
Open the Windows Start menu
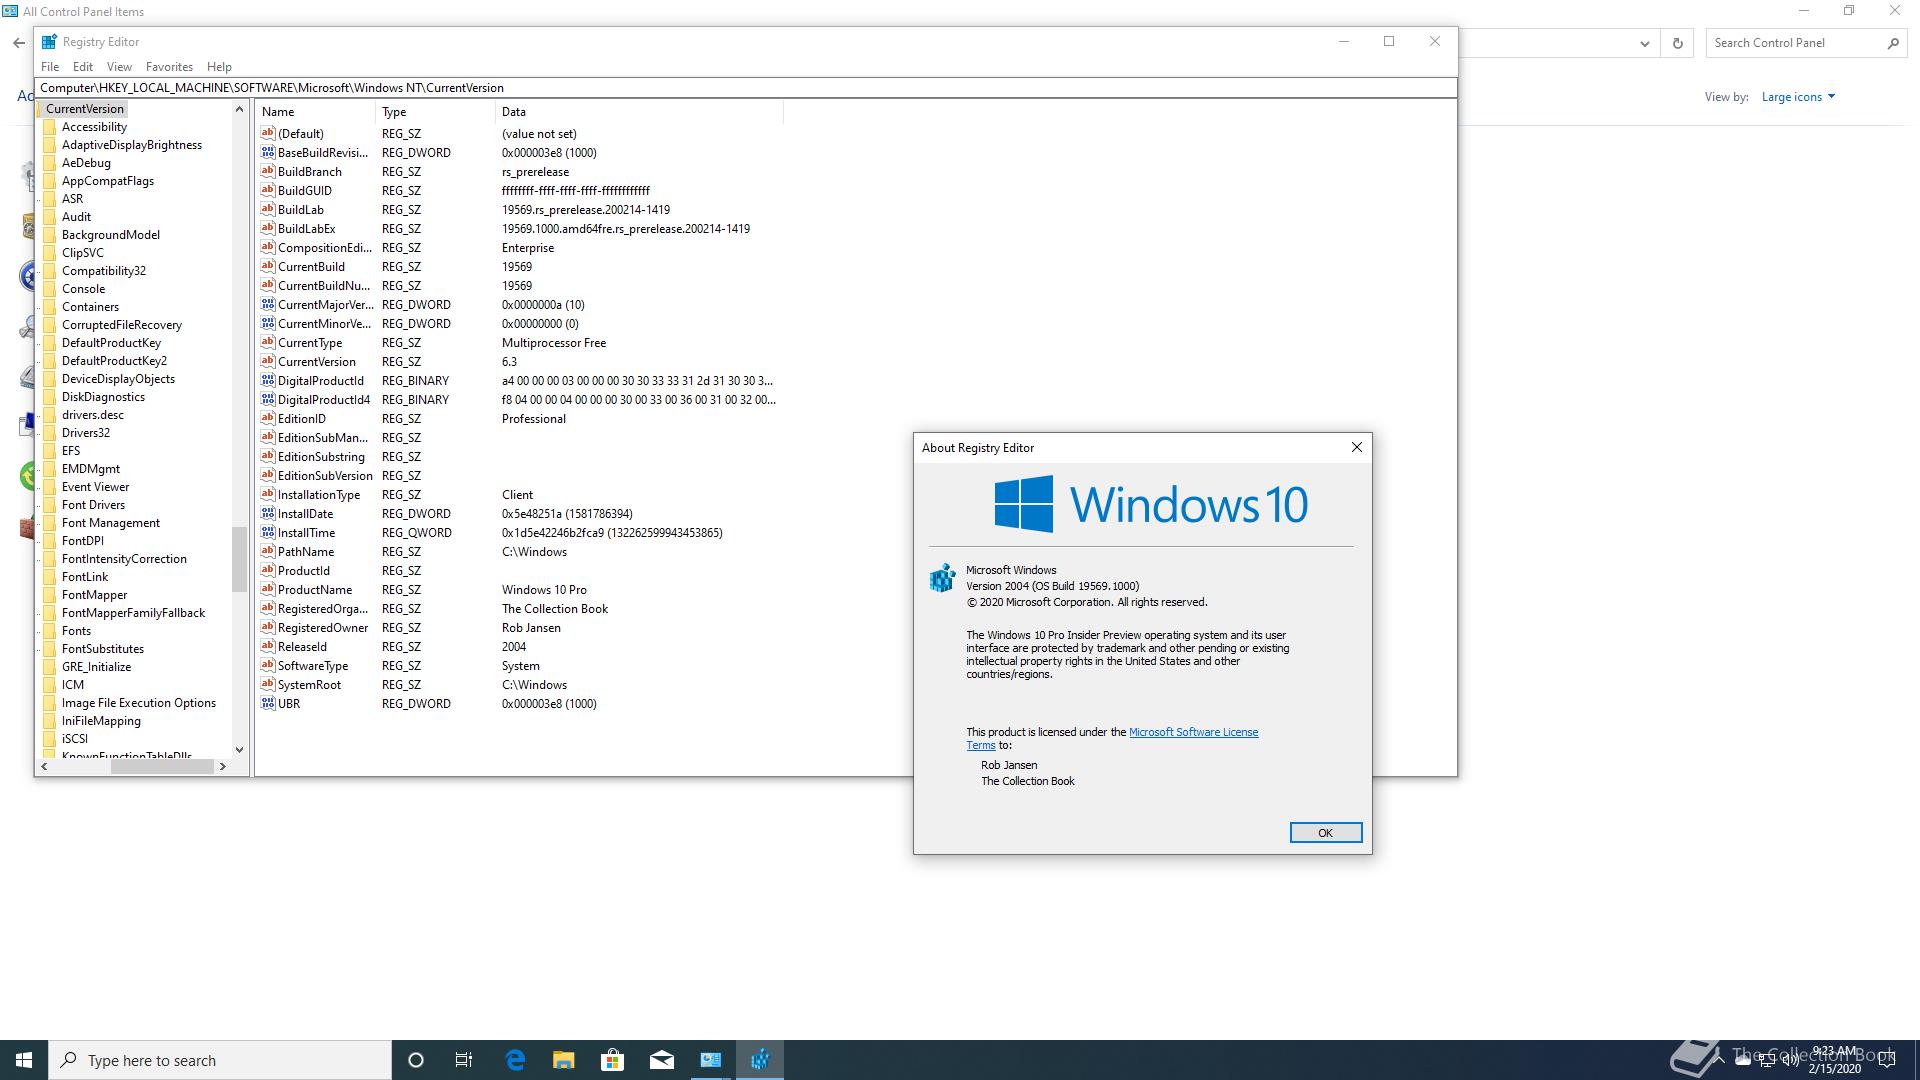click(x=24, y=1060)
